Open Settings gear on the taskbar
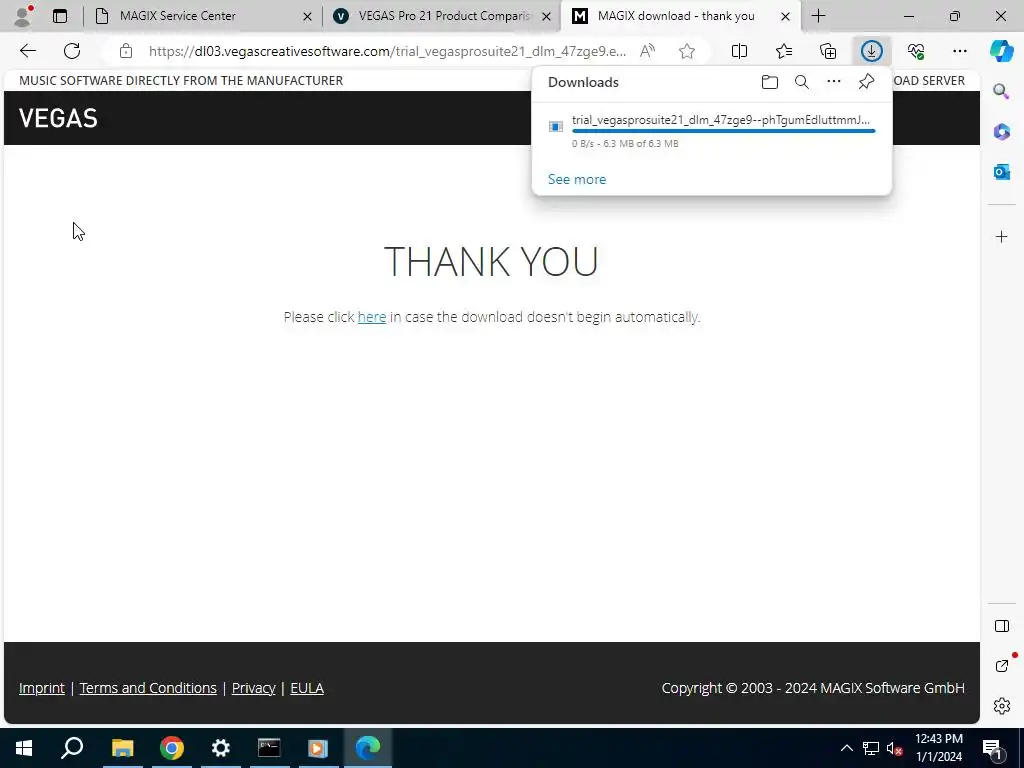 point(220,748)
